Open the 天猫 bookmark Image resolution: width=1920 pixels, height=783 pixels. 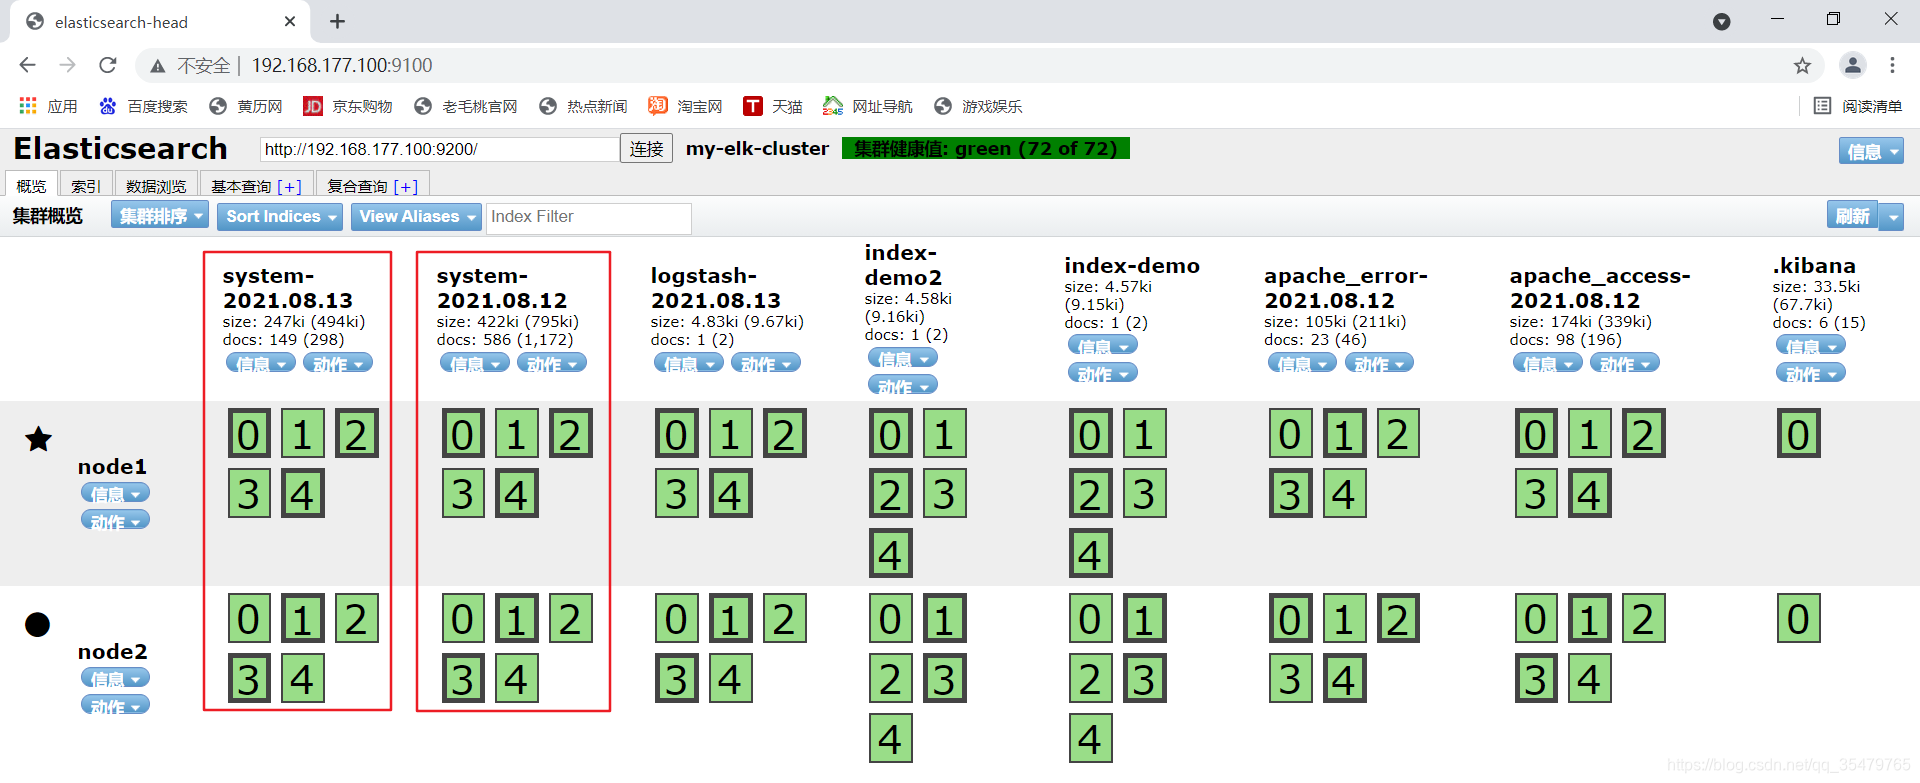(773, 106)
